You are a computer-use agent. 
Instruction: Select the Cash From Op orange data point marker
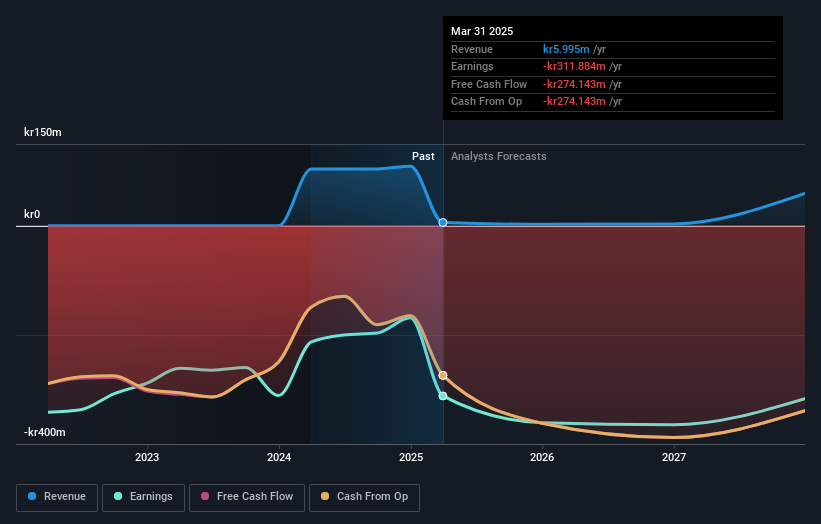point(443,375)
